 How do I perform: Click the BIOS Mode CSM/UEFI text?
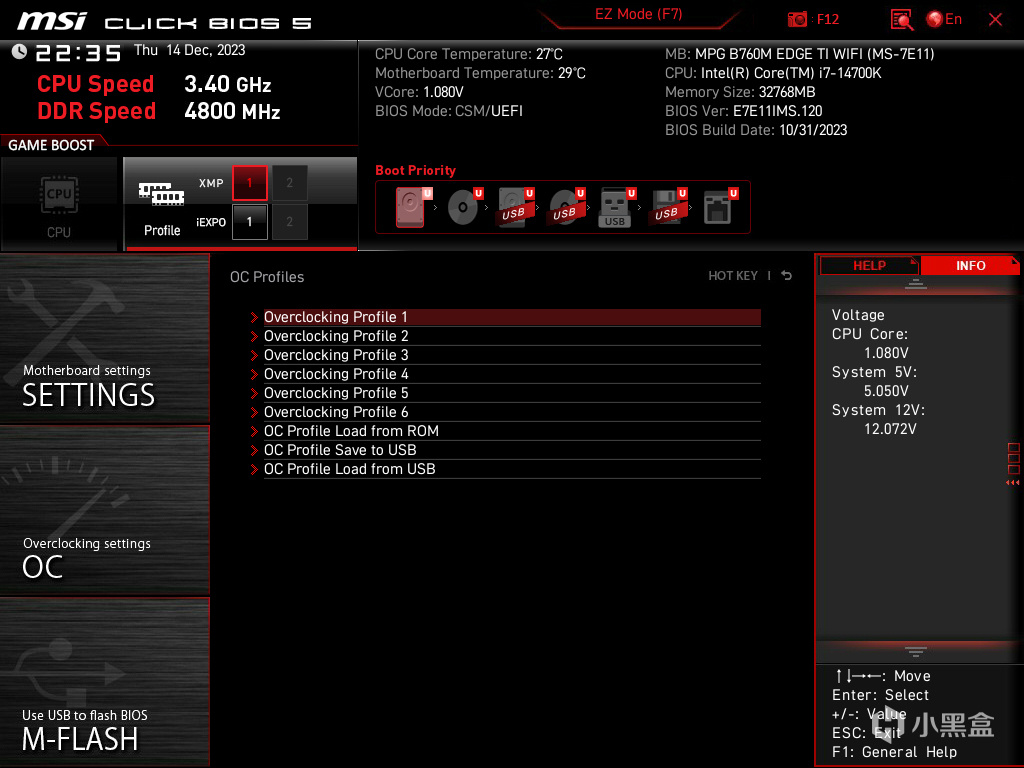pyautogui.click(x=449, y=111)
